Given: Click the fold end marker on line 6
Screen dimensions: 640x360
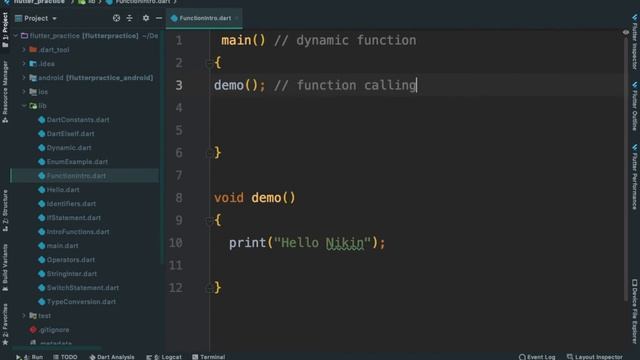Looking at the screenshot, I should click(x=209, y=153).
